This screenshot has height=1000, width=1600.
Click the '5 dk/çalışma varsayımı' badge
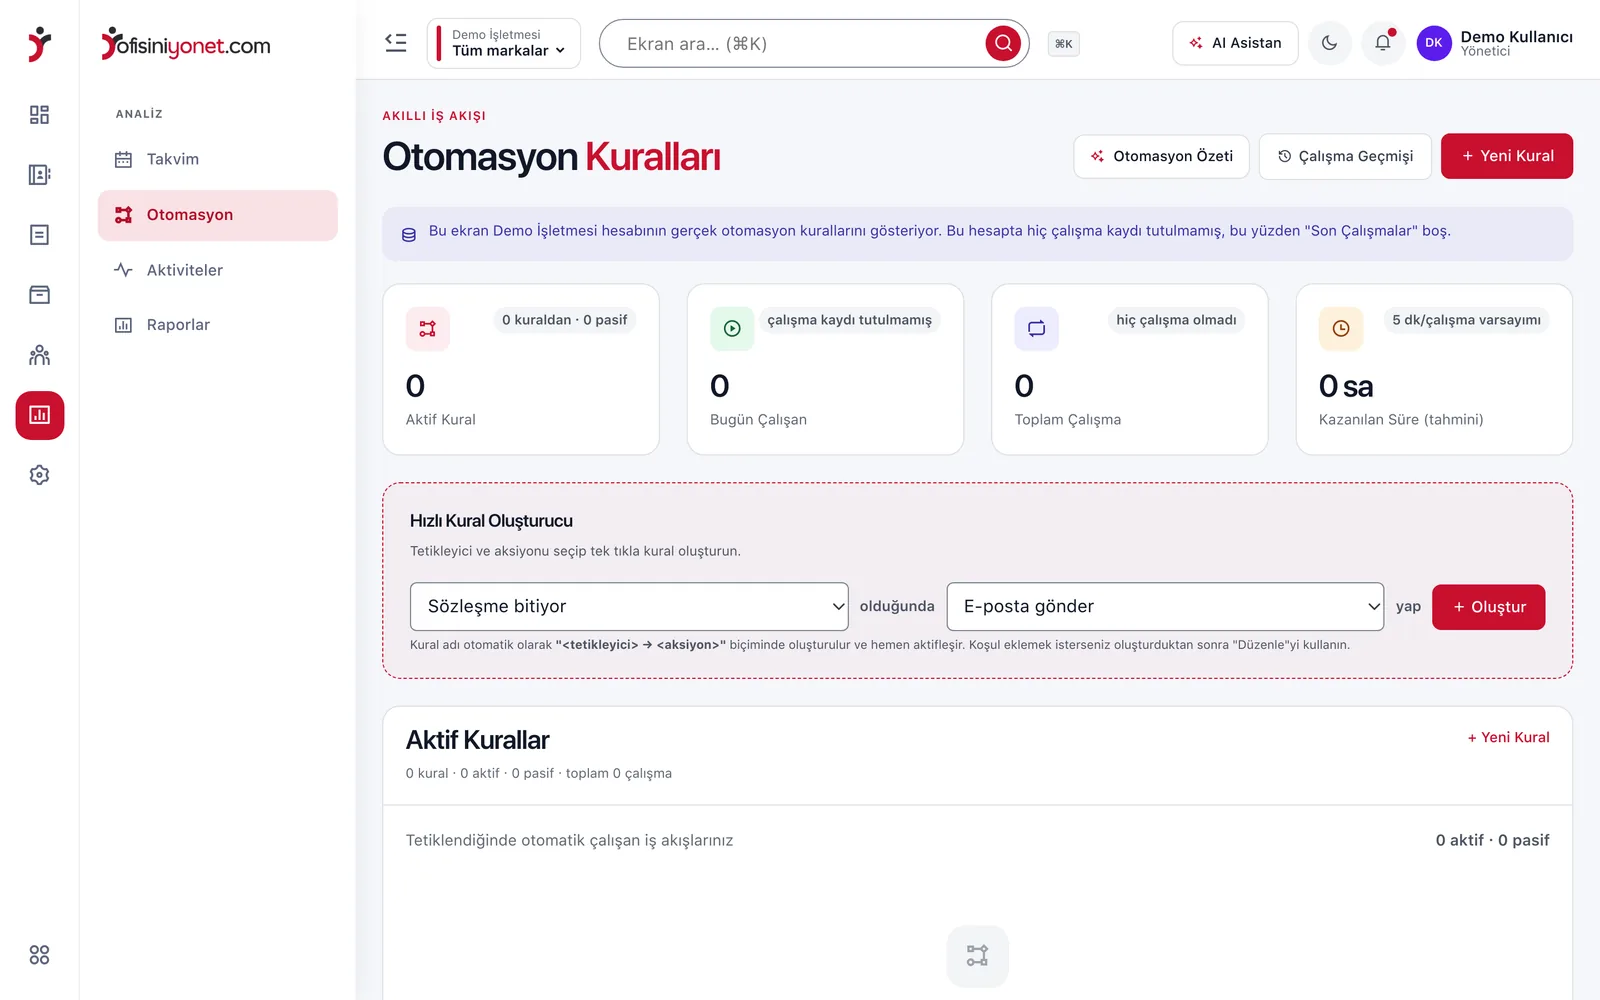[1467, 320]
